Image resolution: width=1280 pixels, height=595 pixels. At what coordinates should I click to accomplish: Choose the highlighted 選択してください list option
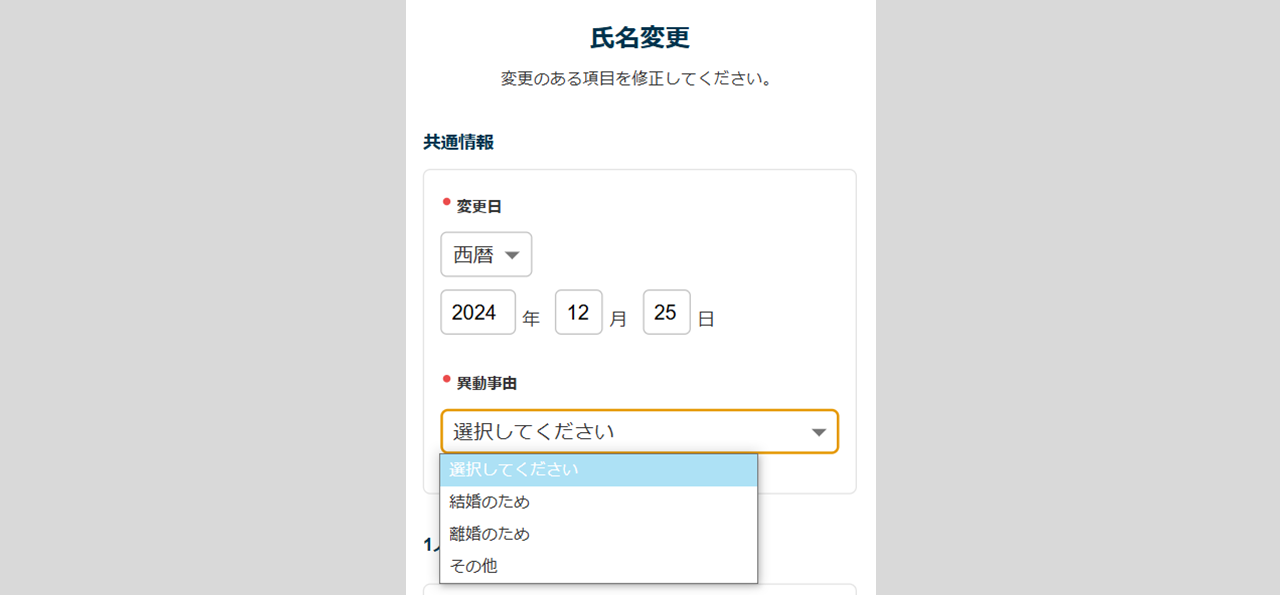[x=599, y=470]
